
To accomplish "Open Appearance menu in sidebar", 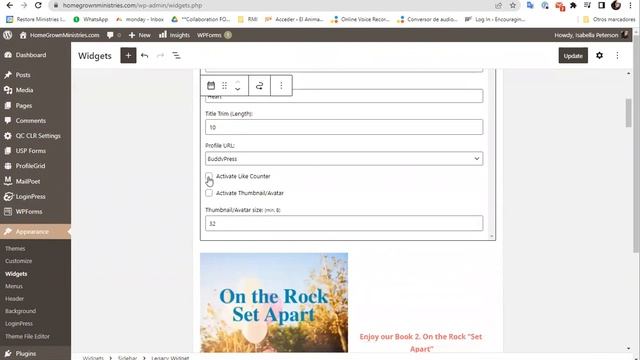I will pos(35,231).
